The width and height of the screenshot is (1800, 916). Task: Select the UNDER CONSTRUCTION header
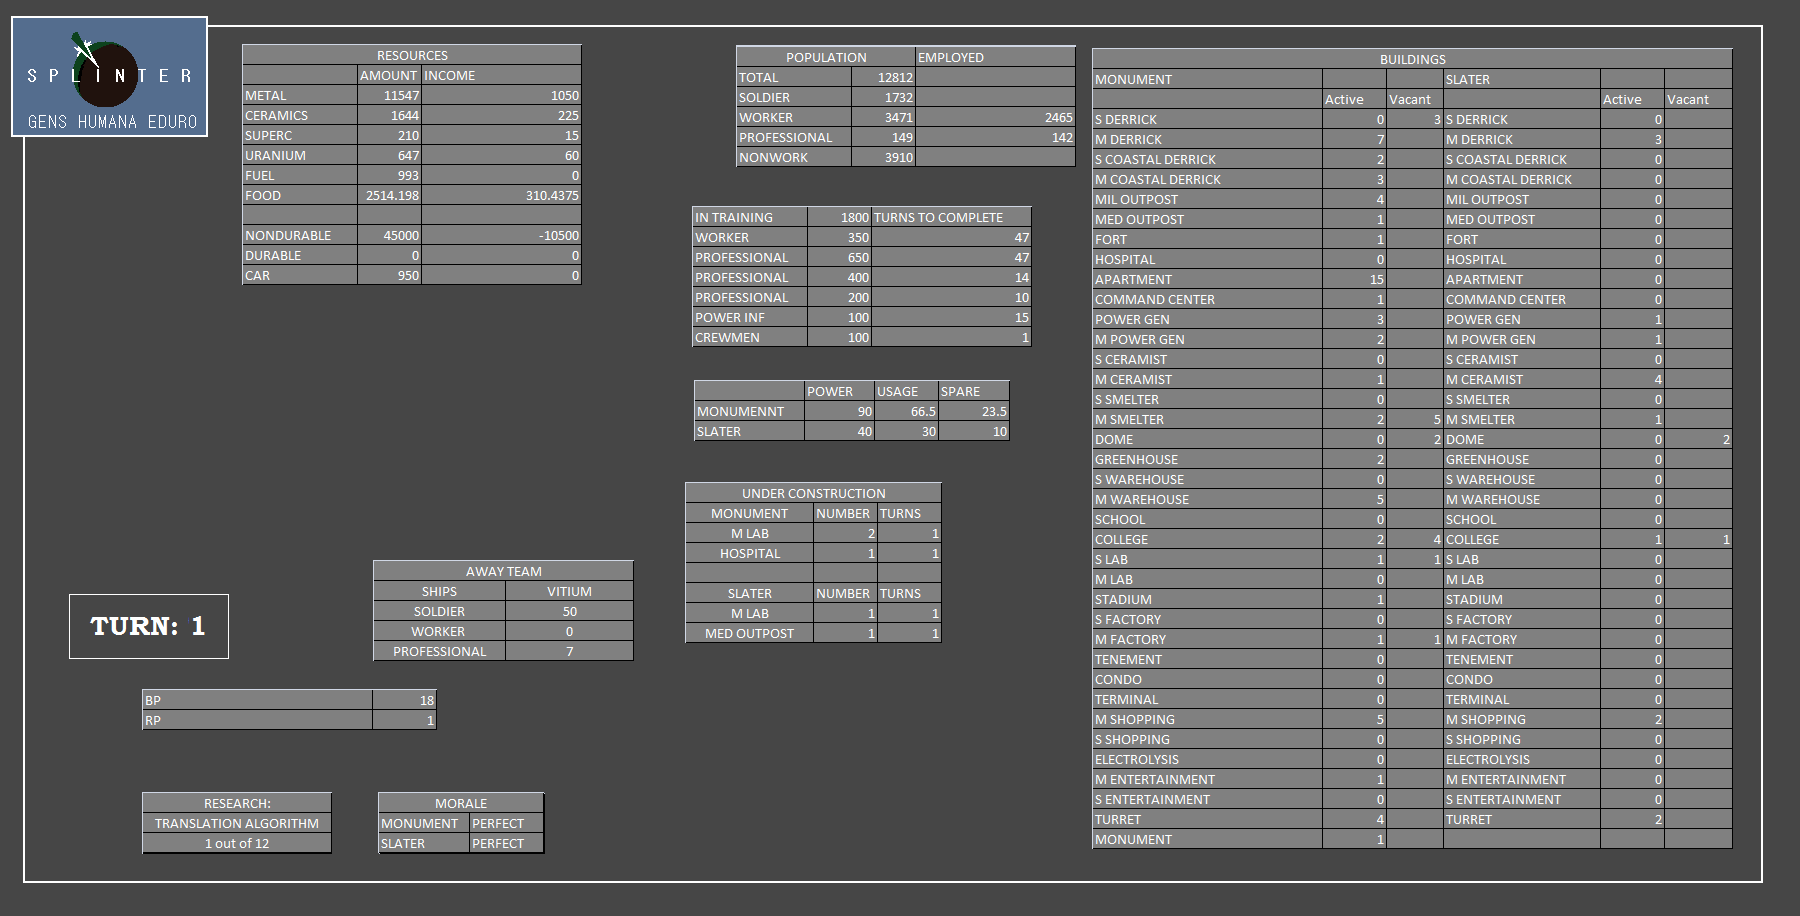pyautogui.click(x=813, y=494)
